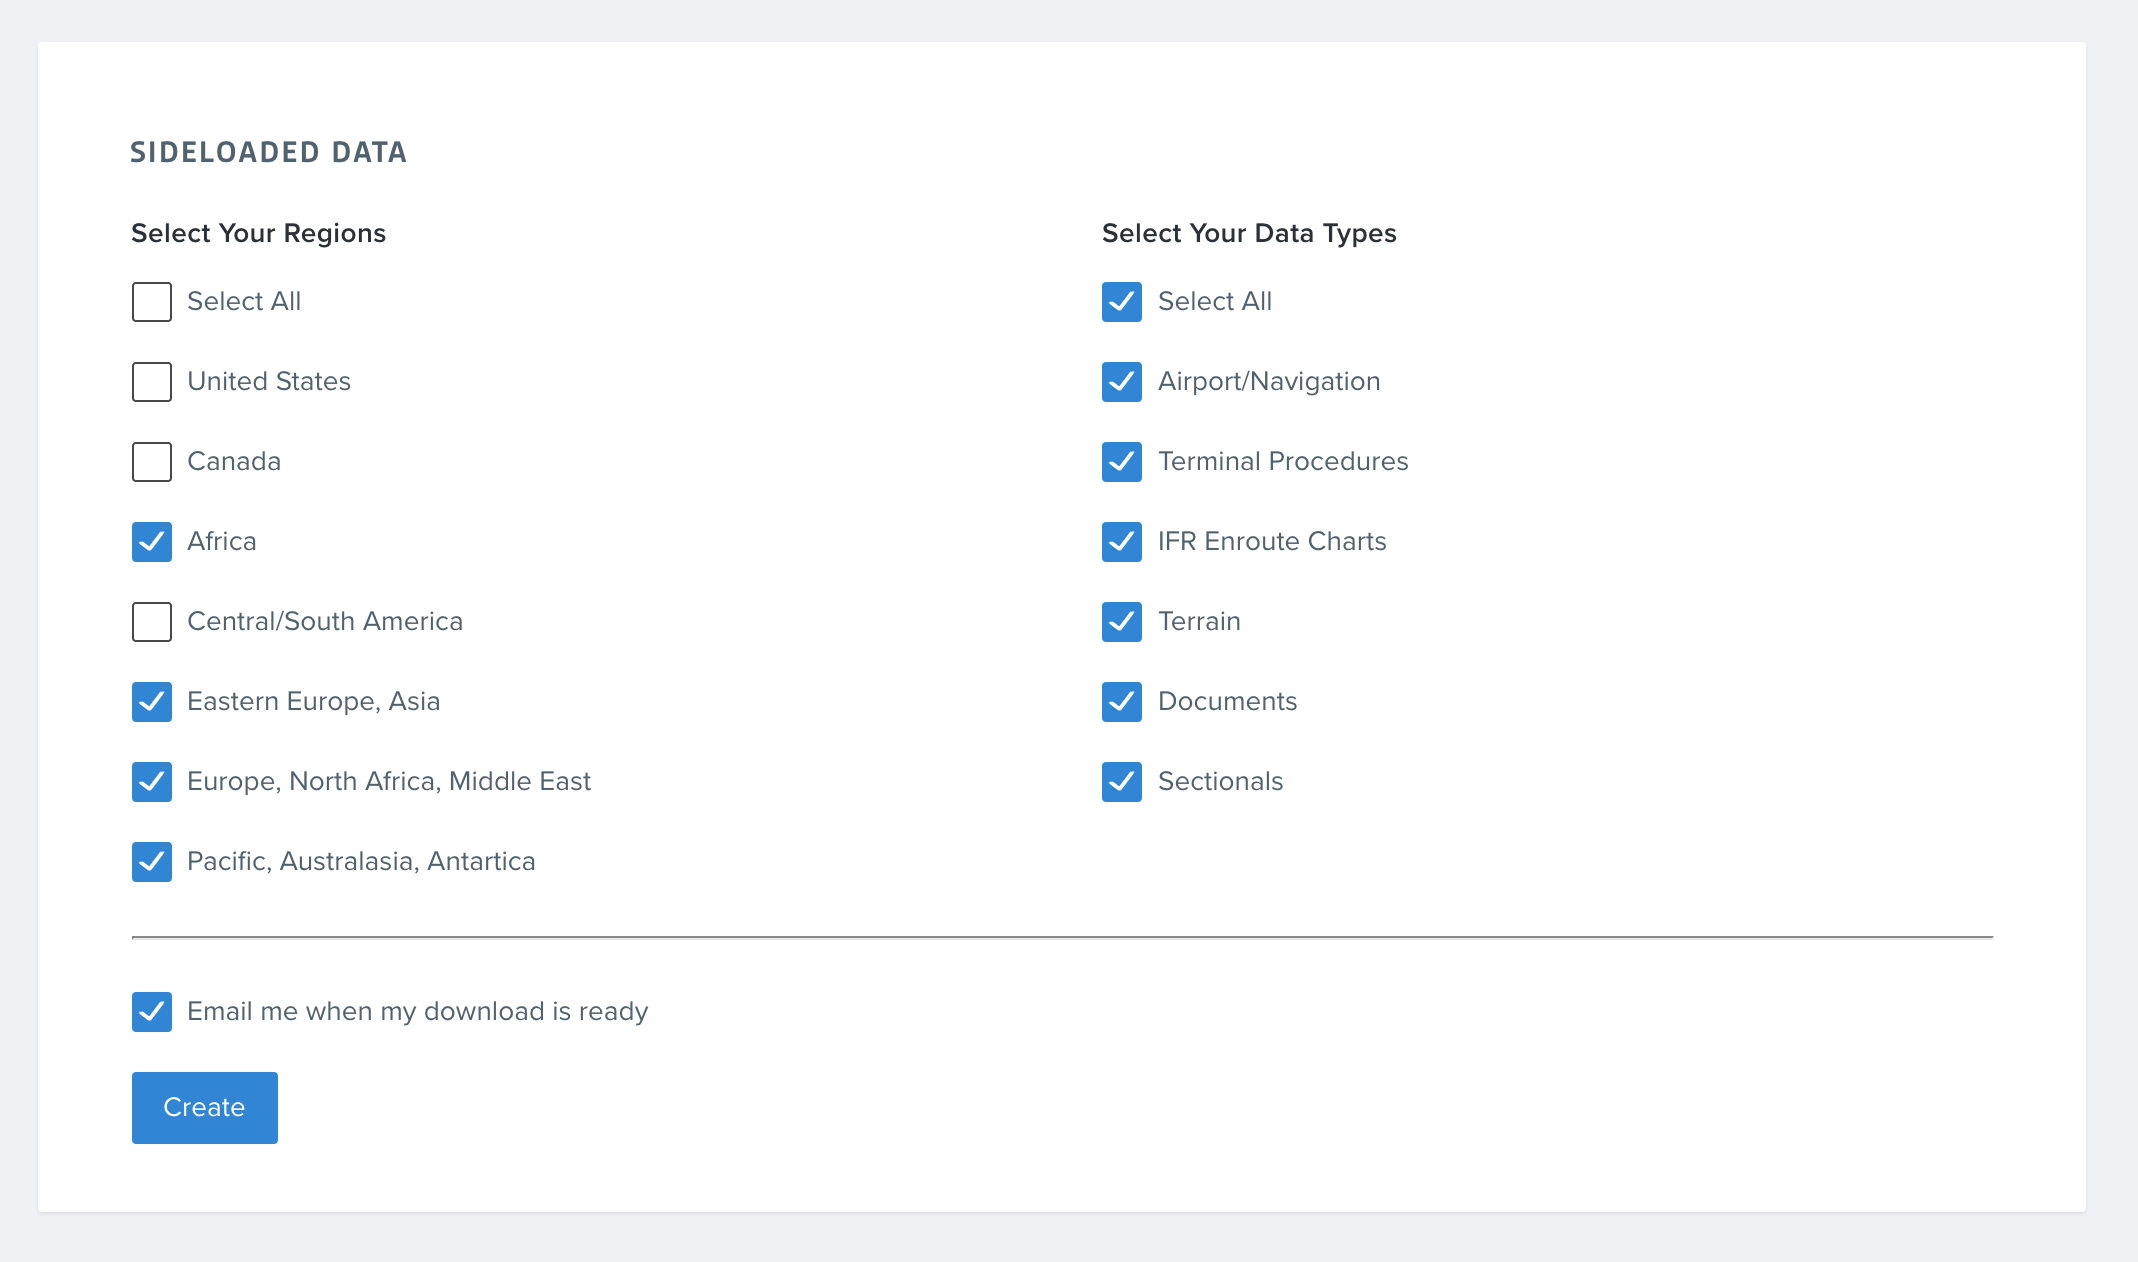Deselect Airport/Navigation data type
Viewport: 2138px width, 1262px height.
tap(1122, 382)
